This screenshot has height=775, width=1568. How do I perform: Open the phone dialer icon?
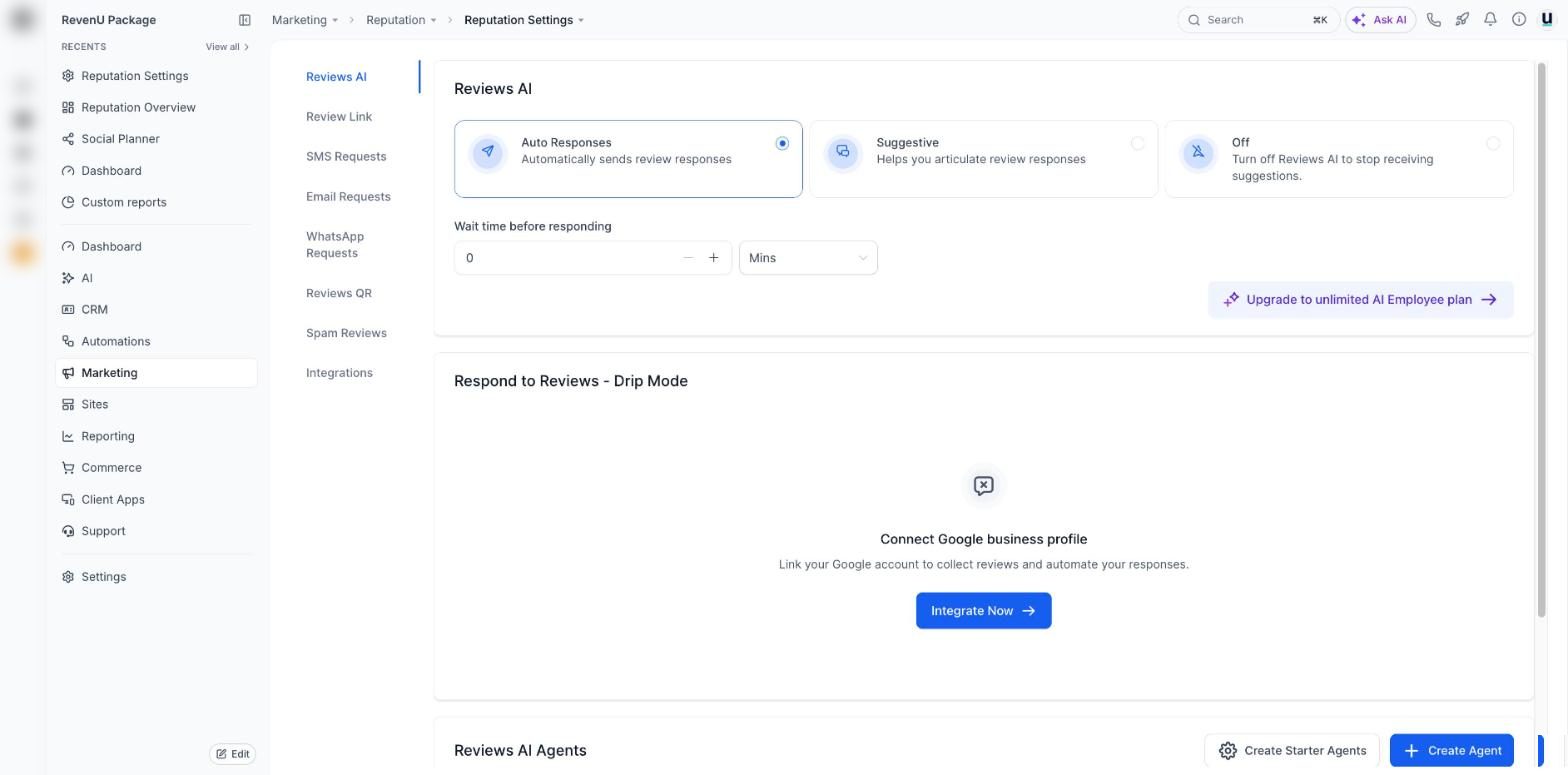[x=1434, y=20]
